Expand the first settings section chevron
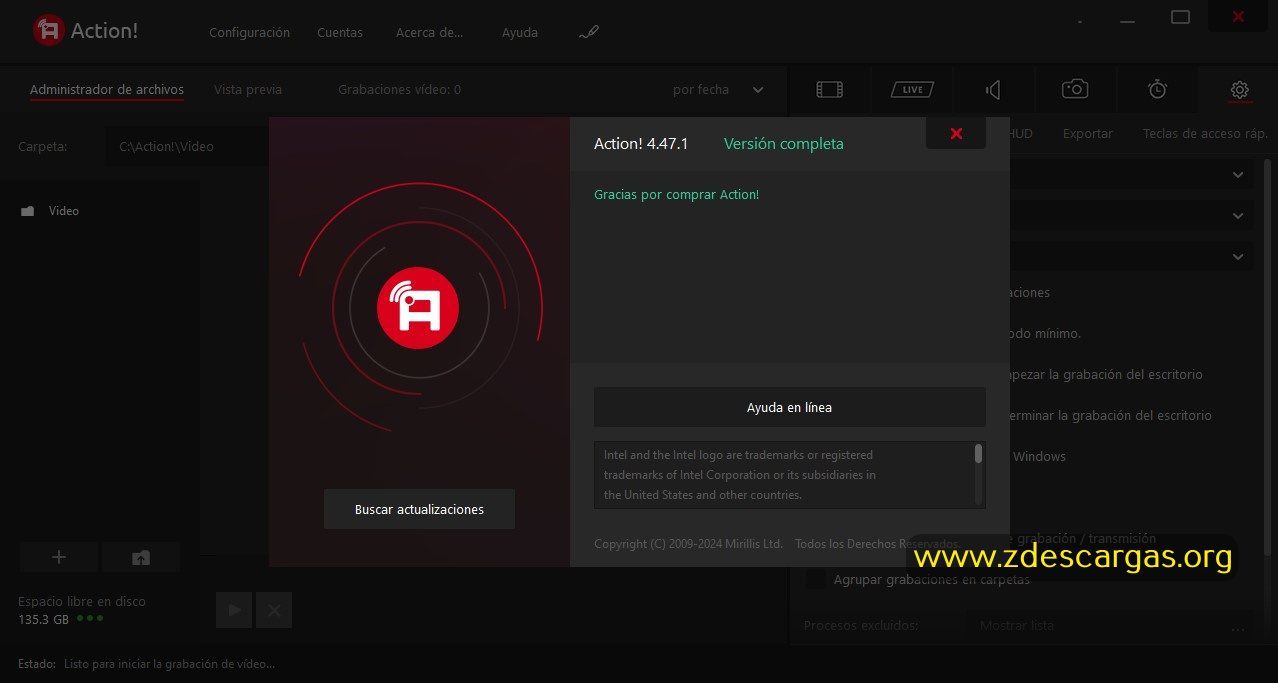Image resolution: width=1278 pixels, height=683 pixels. pos(1238,175)
